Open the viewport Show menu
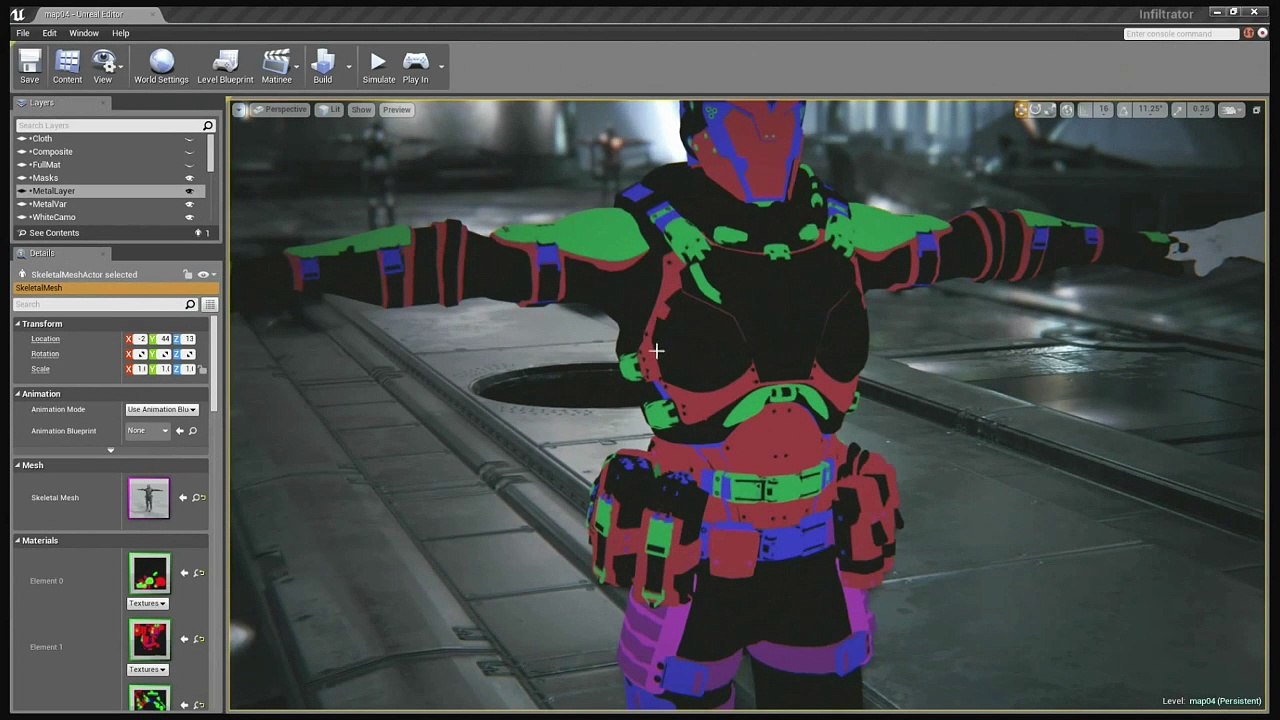This screenshot has height=720, width=1280. coord(361,110)
